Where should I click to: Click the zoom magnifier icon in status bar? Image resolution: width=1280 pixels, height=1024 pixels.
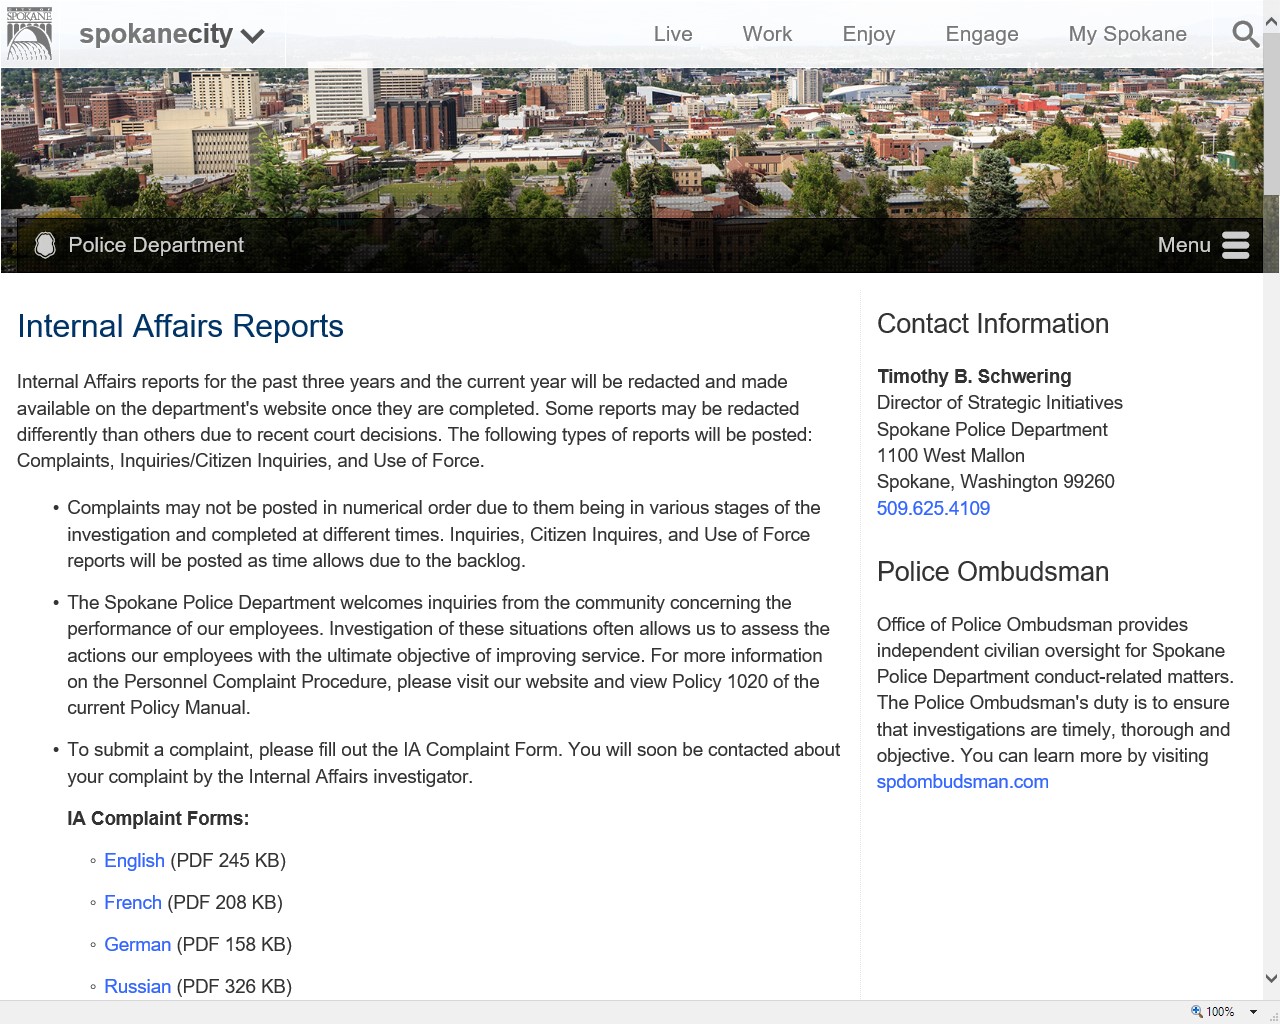1196,1011
